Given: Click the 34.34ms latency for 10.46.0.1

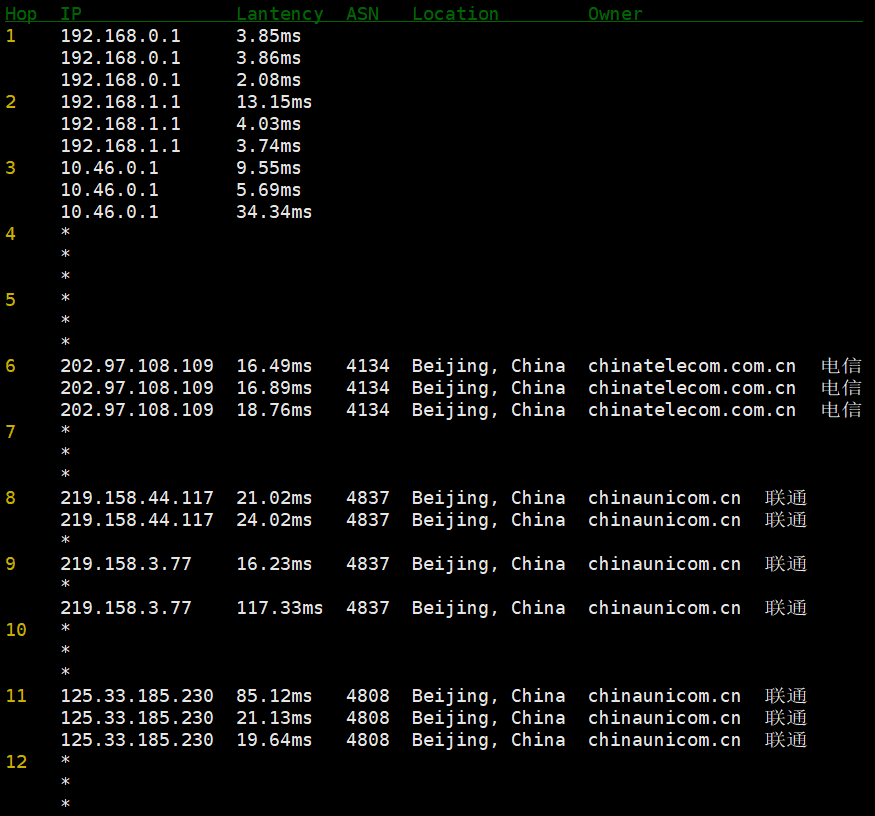Looking at the screenshot, I should click(x=274, y=212).
